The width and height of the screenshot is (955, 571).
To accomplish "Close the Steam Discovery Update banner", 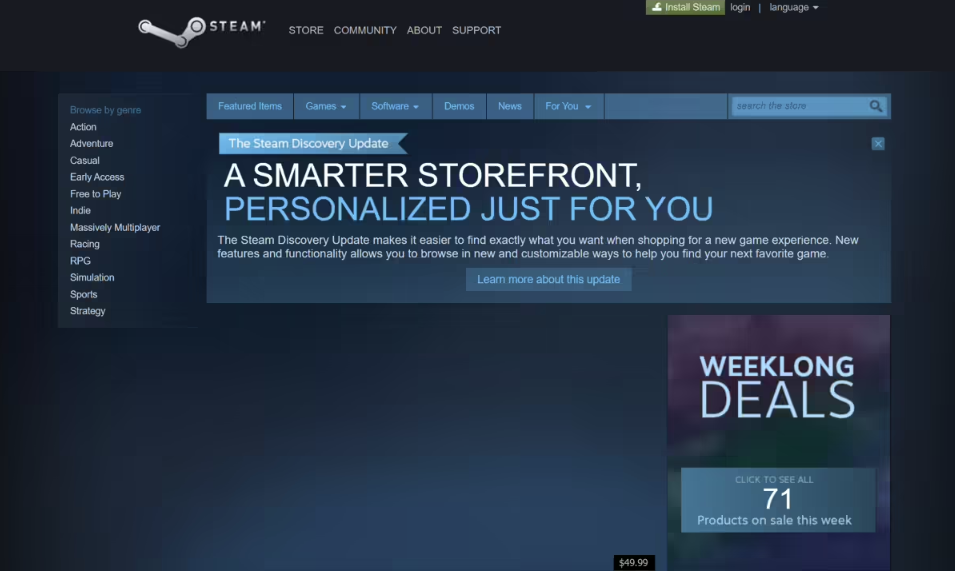I will [x=878, y=144].
